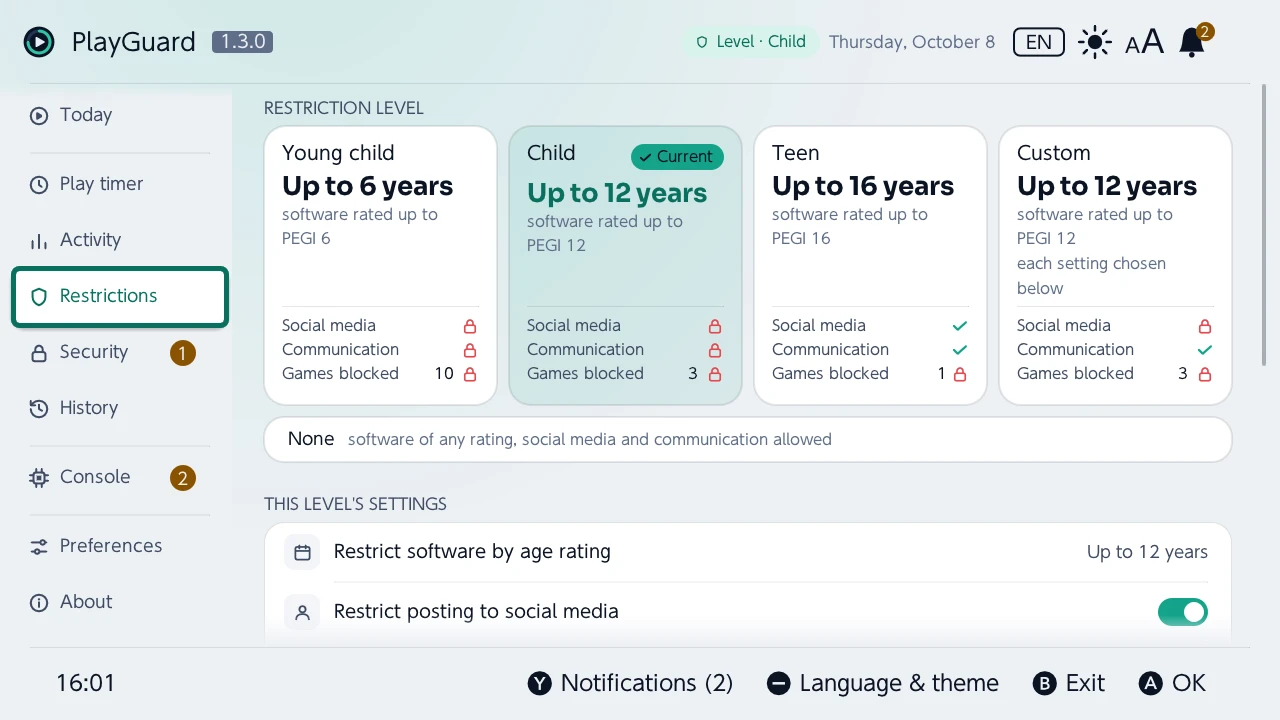Click the main panel scrollbar
This screenshot has height=720, width=1280.
1265,225
